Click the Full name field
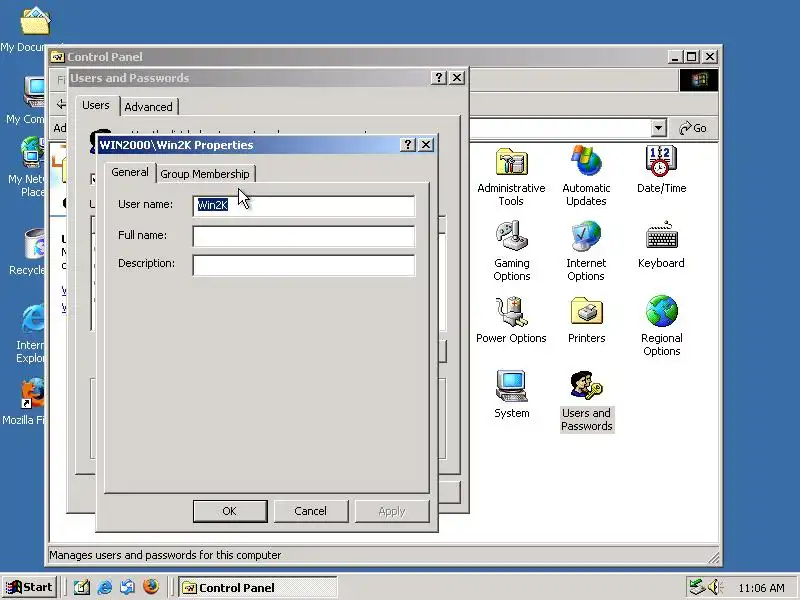Viewport: 800px width, 600px height. [x=304, y=236]
